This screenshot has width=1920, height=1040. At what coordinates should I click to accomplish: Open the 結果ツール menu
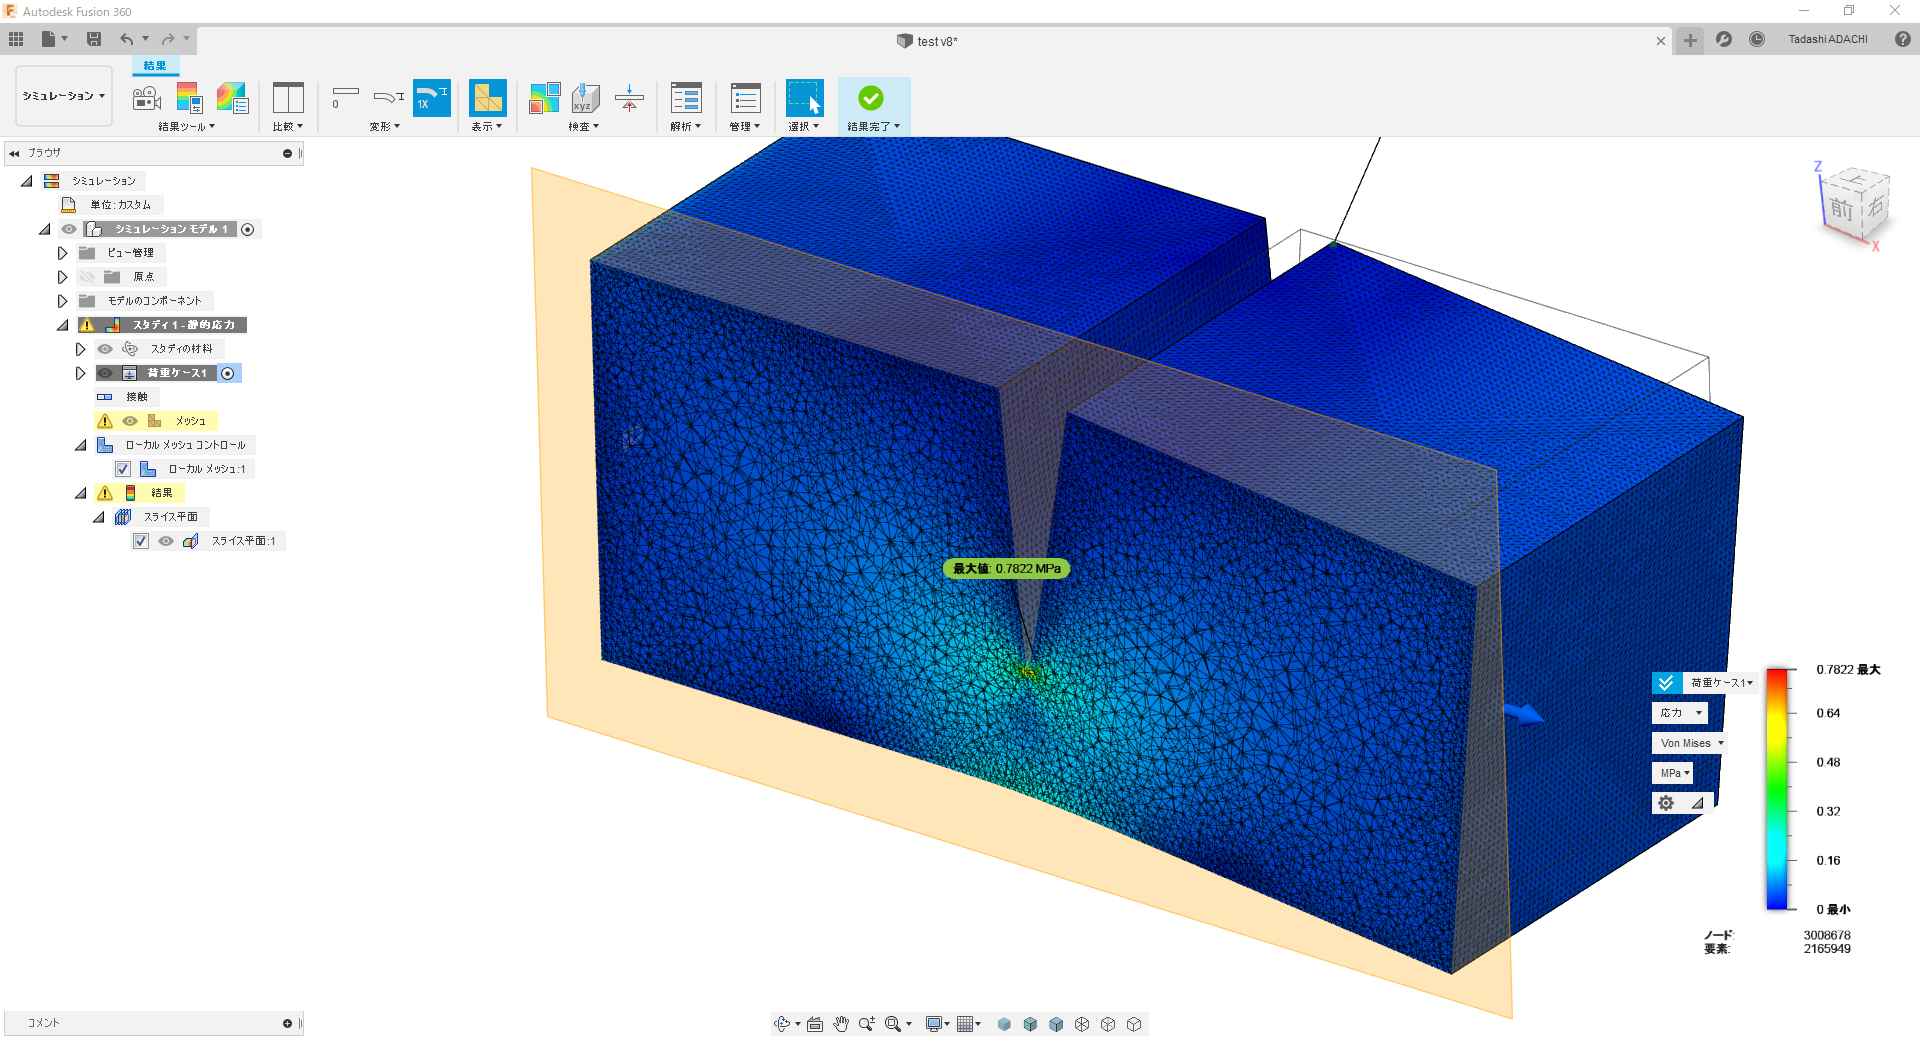coord(187,127)
